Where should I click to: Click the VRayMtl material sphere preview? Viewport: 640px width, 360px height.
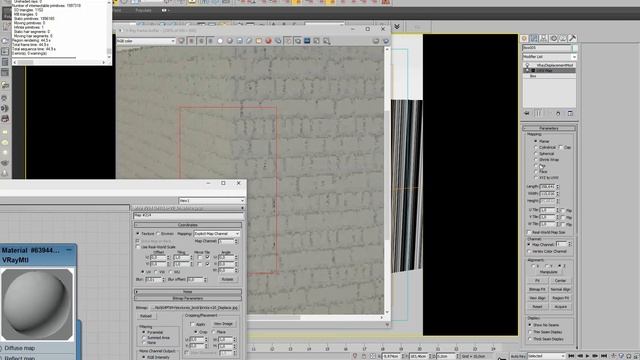[37, 304]
